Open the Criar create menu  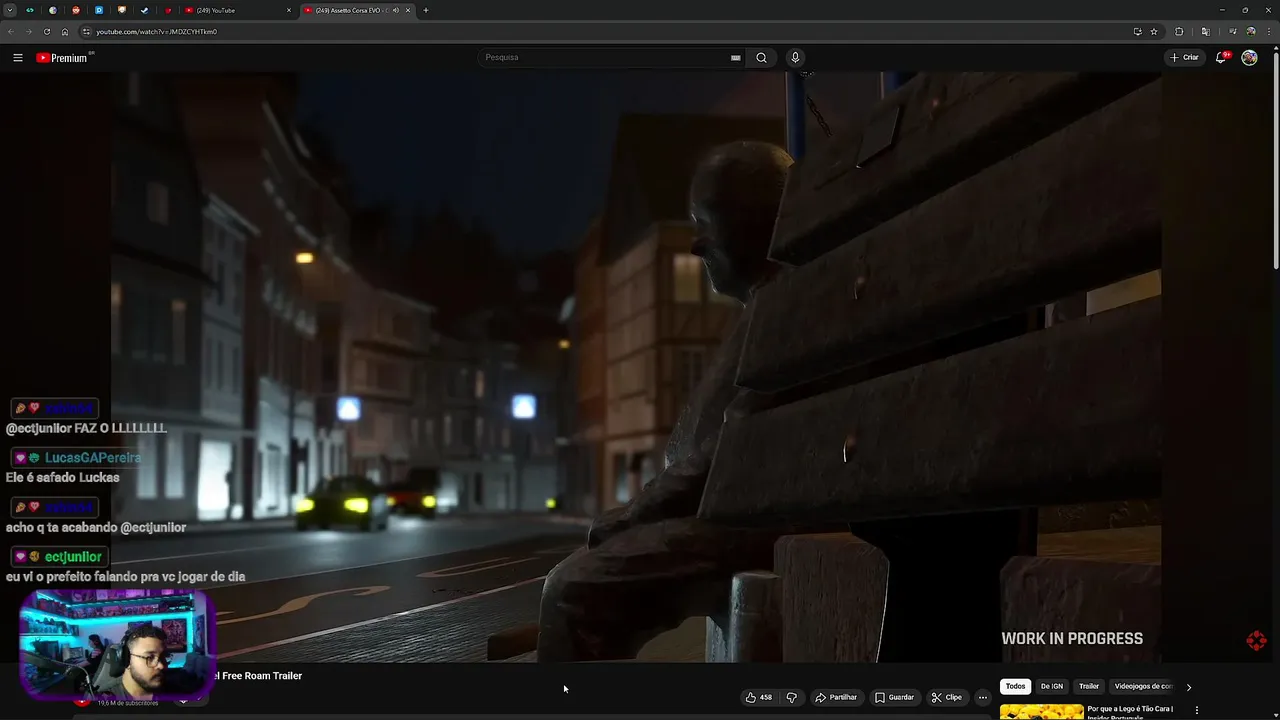[1184, 57]
